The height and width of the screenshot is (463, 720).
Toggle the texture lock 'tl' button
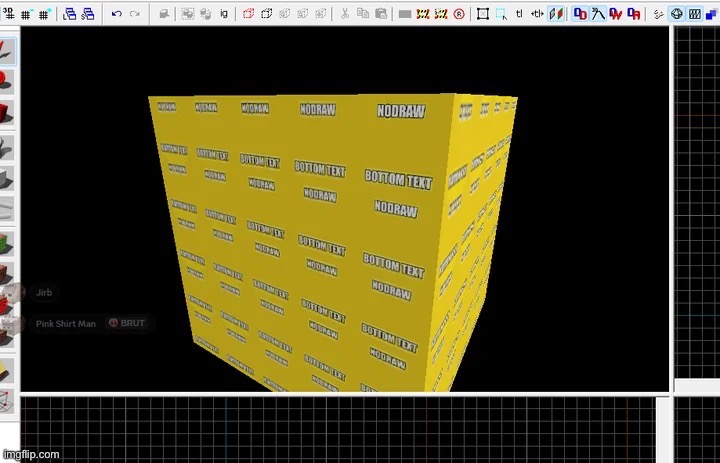click(x=519, y=14)
